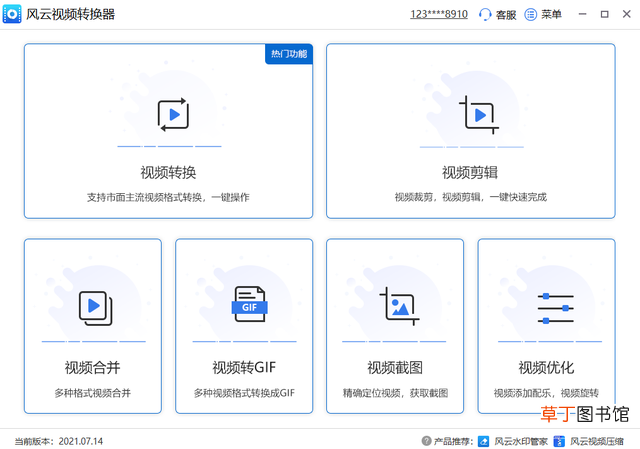Click text 多种格式视频合并
This screenshot has height=449, width=640.
pos(92,393)
